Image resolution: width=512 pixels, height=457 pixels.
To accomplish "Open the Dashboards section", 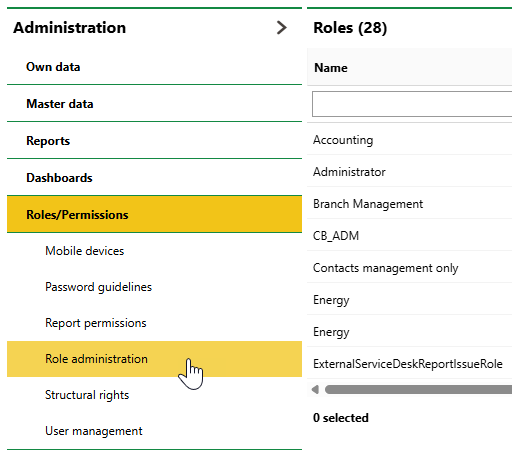I will click(x=154, y=178).
